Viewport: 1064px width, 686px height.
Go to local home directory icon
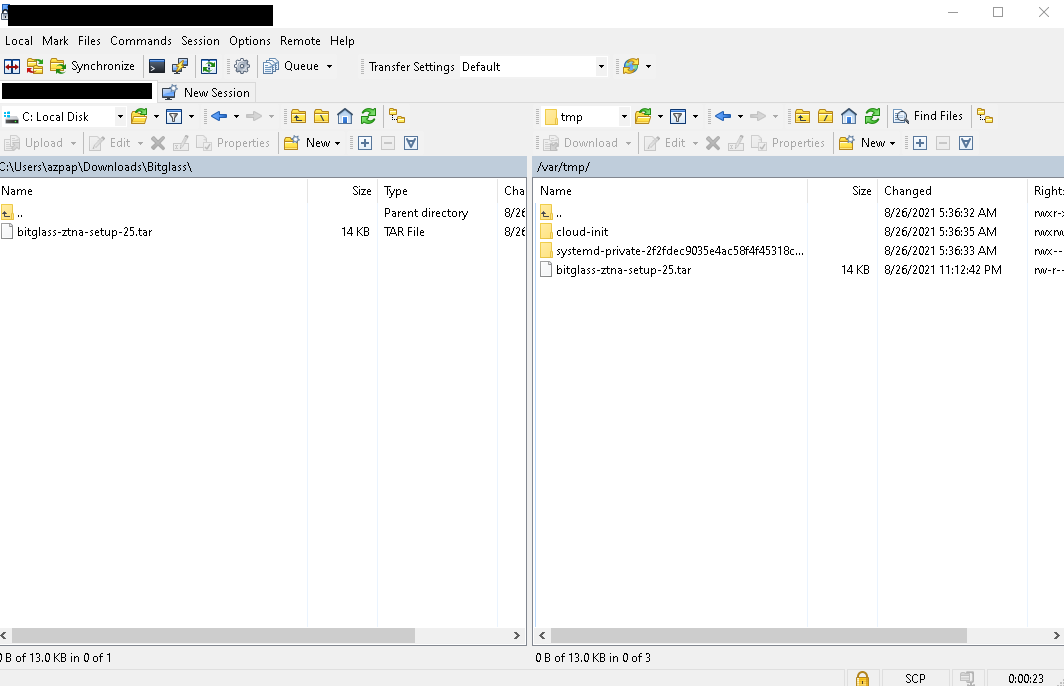(345, 117)
